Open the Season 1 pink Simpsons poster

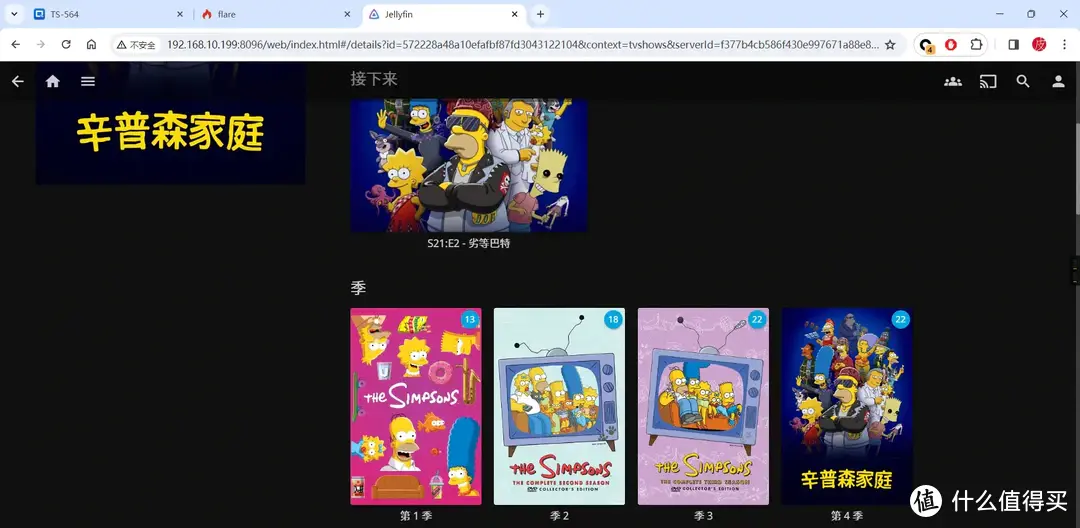pos(416,406)
